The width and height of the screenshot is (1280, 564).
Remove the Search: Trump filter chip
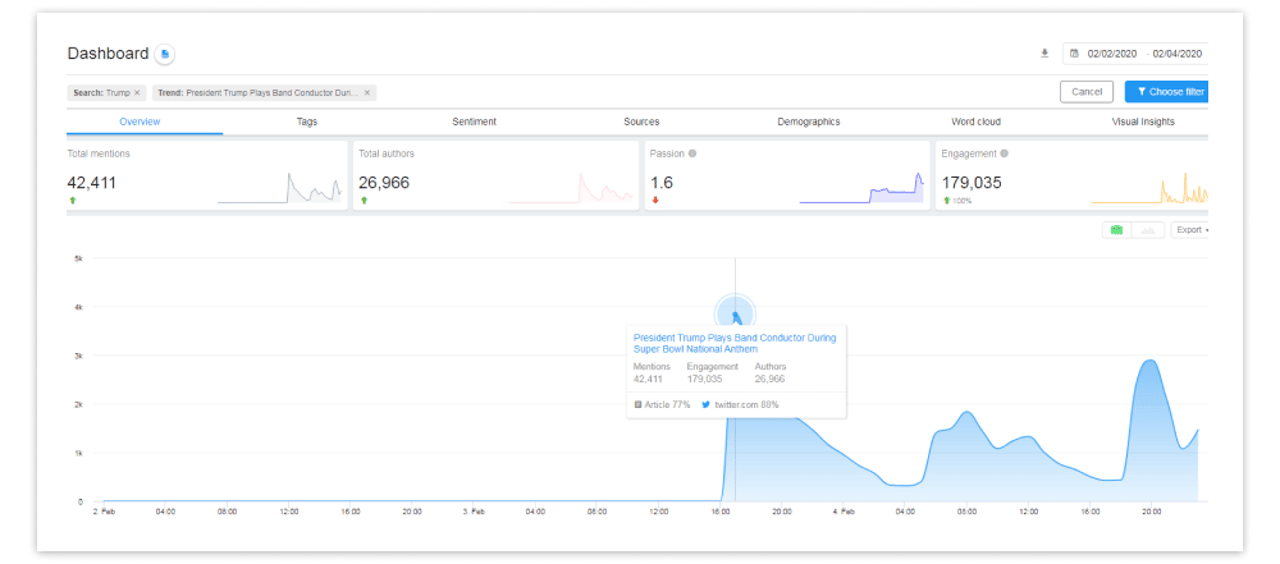(x=137, y=93)
